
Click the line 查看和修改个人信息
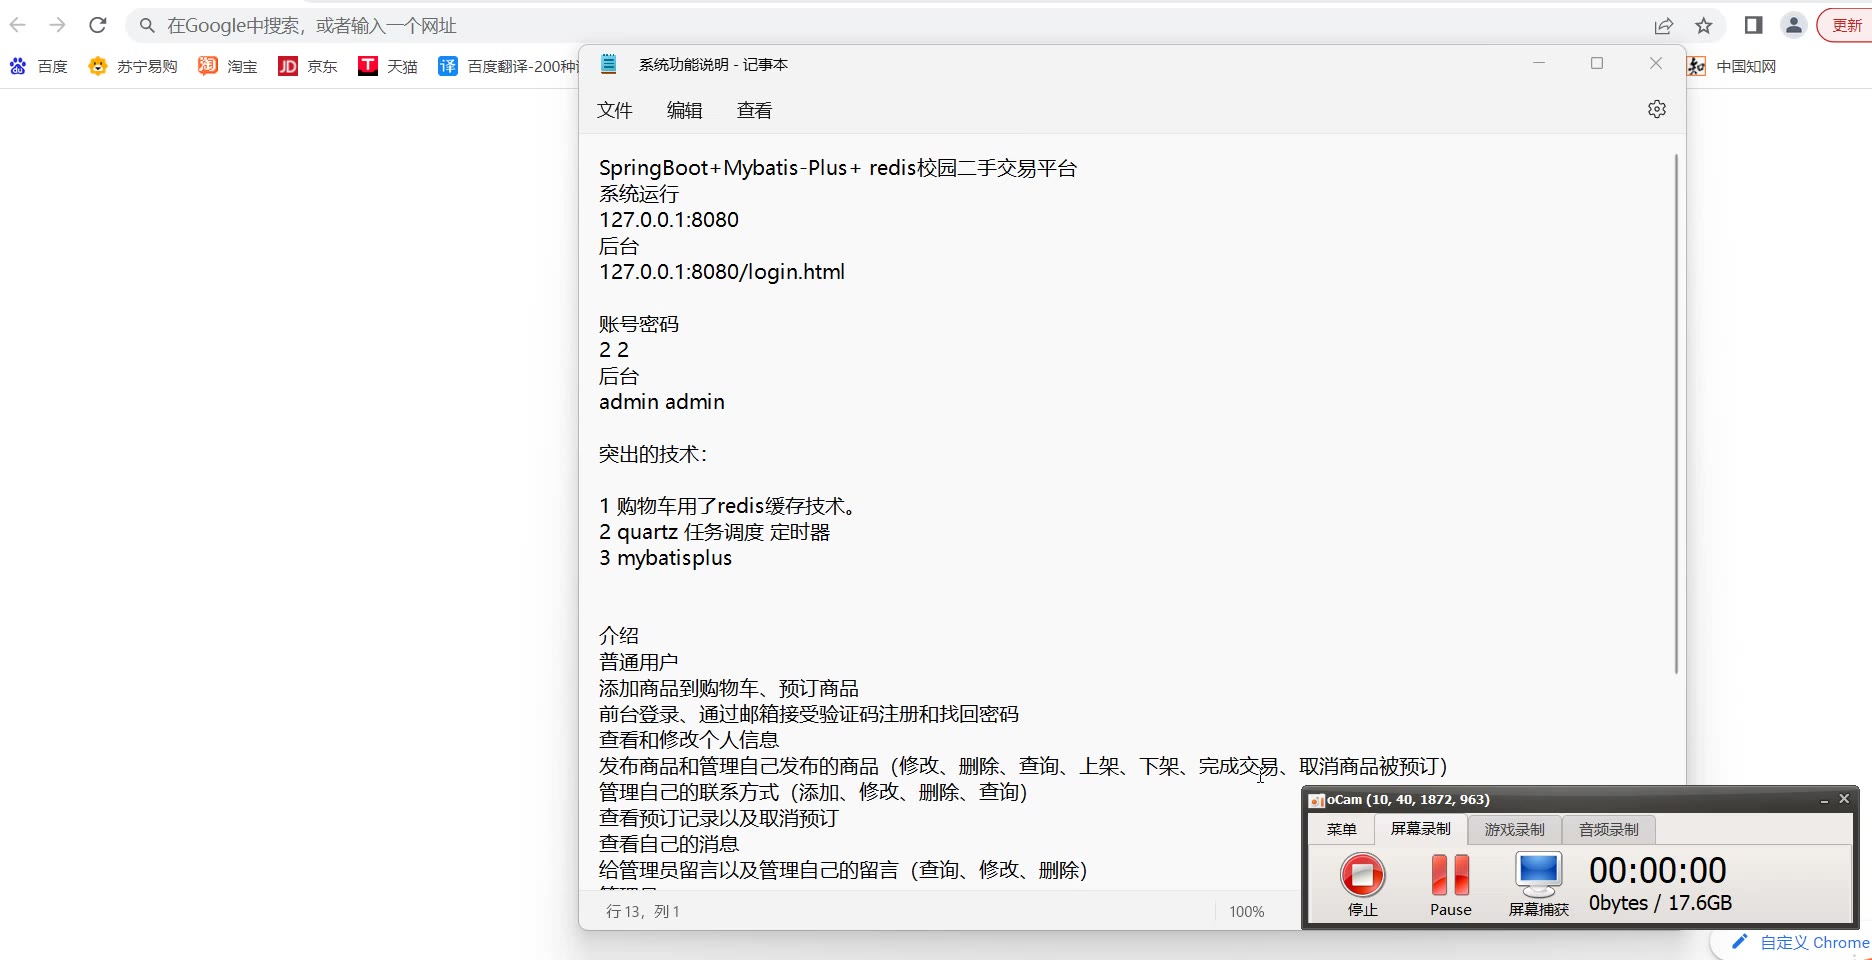[x=689, y=740]
